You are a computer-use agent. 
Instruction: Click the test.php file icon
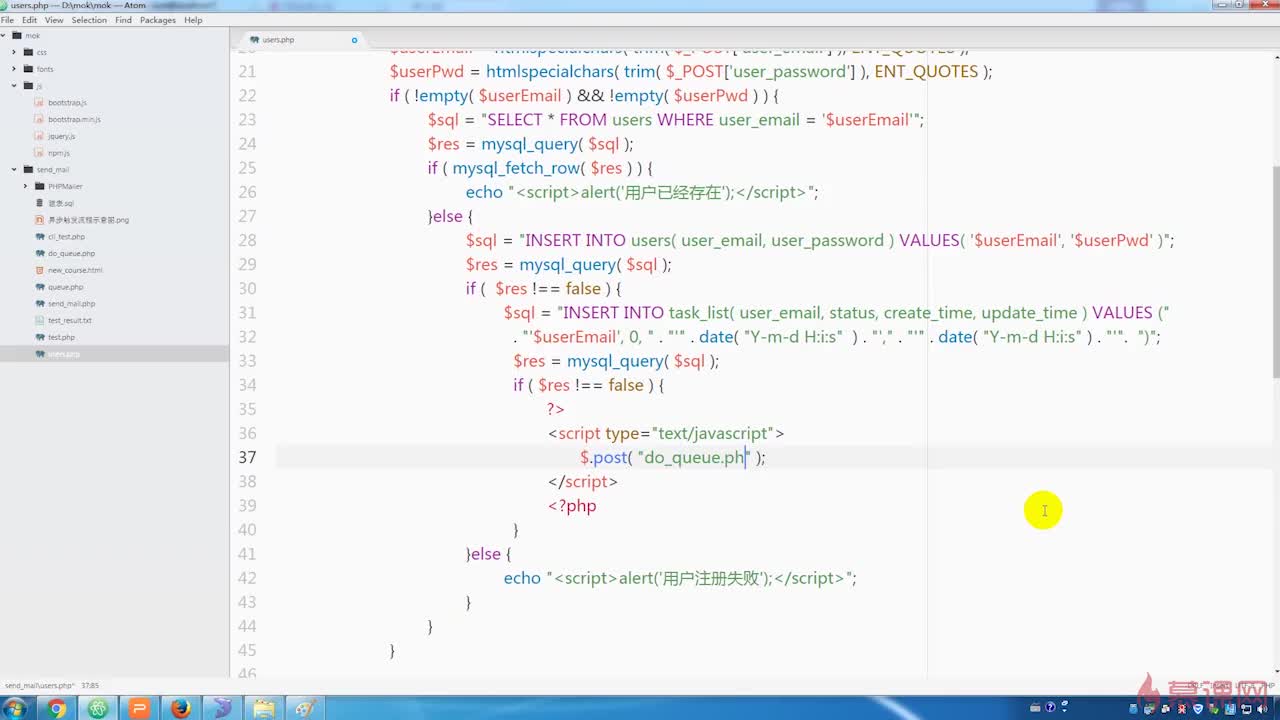point(40,337)
